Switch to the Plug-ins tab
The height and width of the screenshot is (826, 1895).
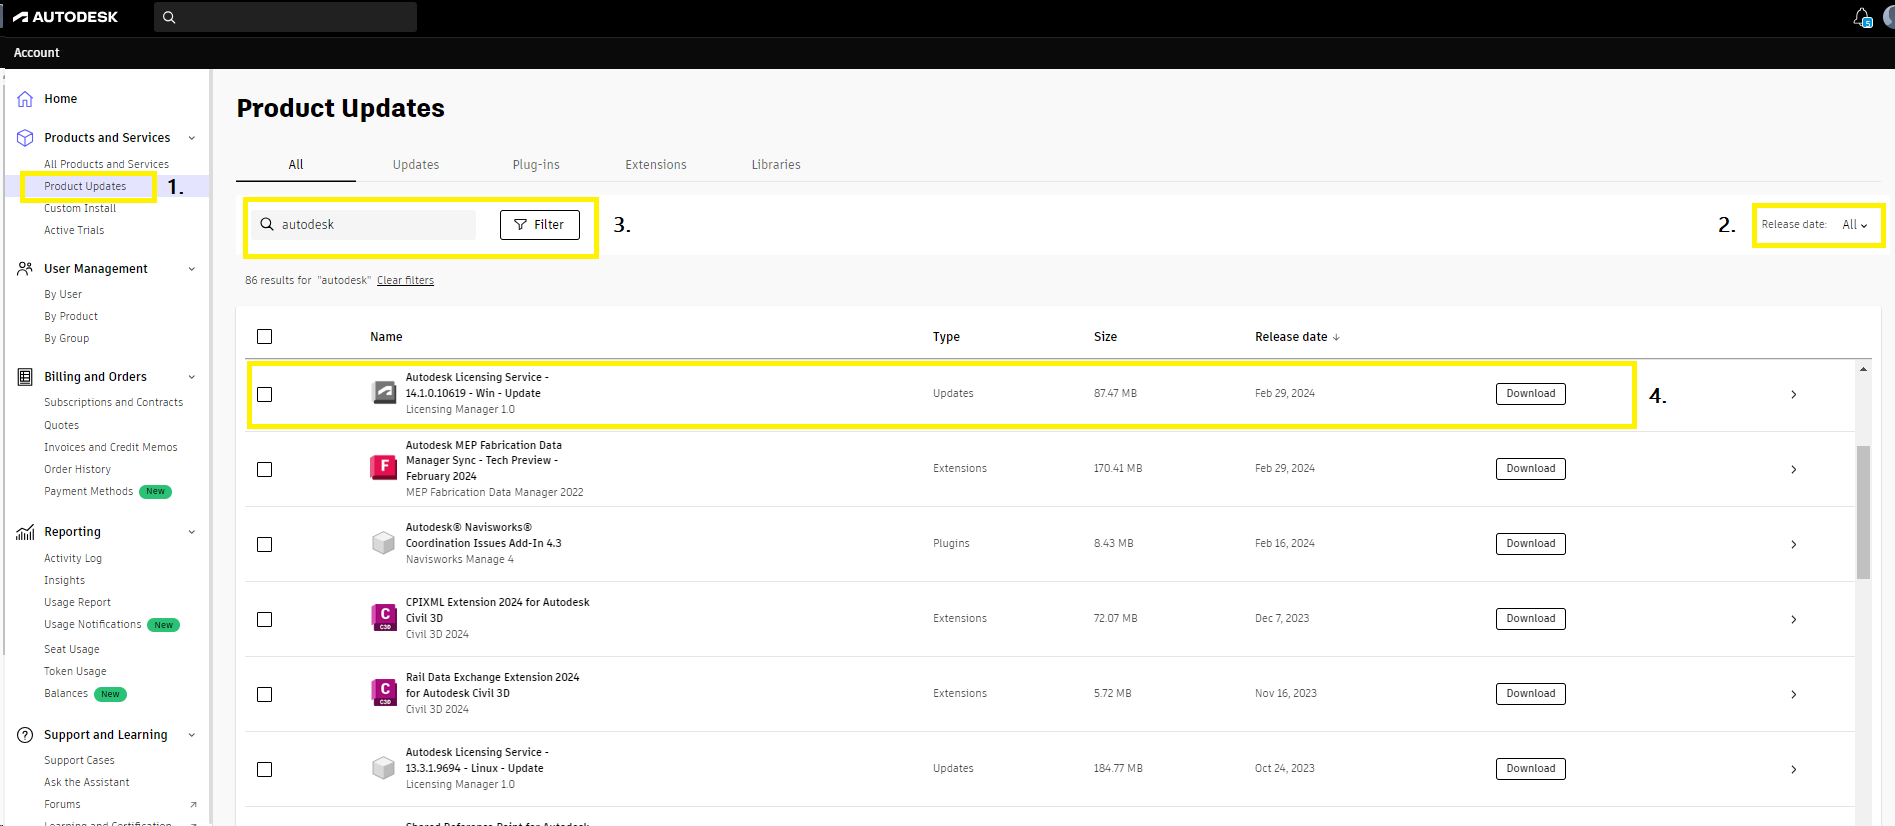pyautogui.click(x=535, y=165)
